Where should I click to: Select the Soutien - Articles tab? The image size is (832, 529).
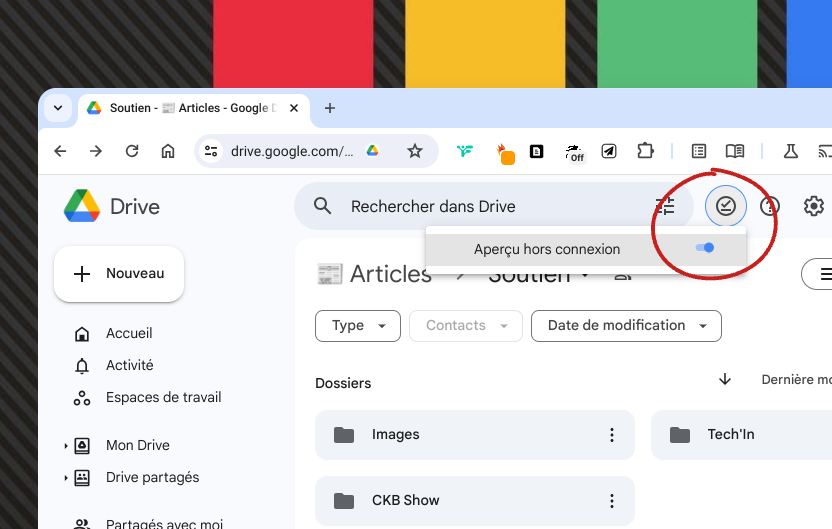pyautogui.click(x=192, y=108)
